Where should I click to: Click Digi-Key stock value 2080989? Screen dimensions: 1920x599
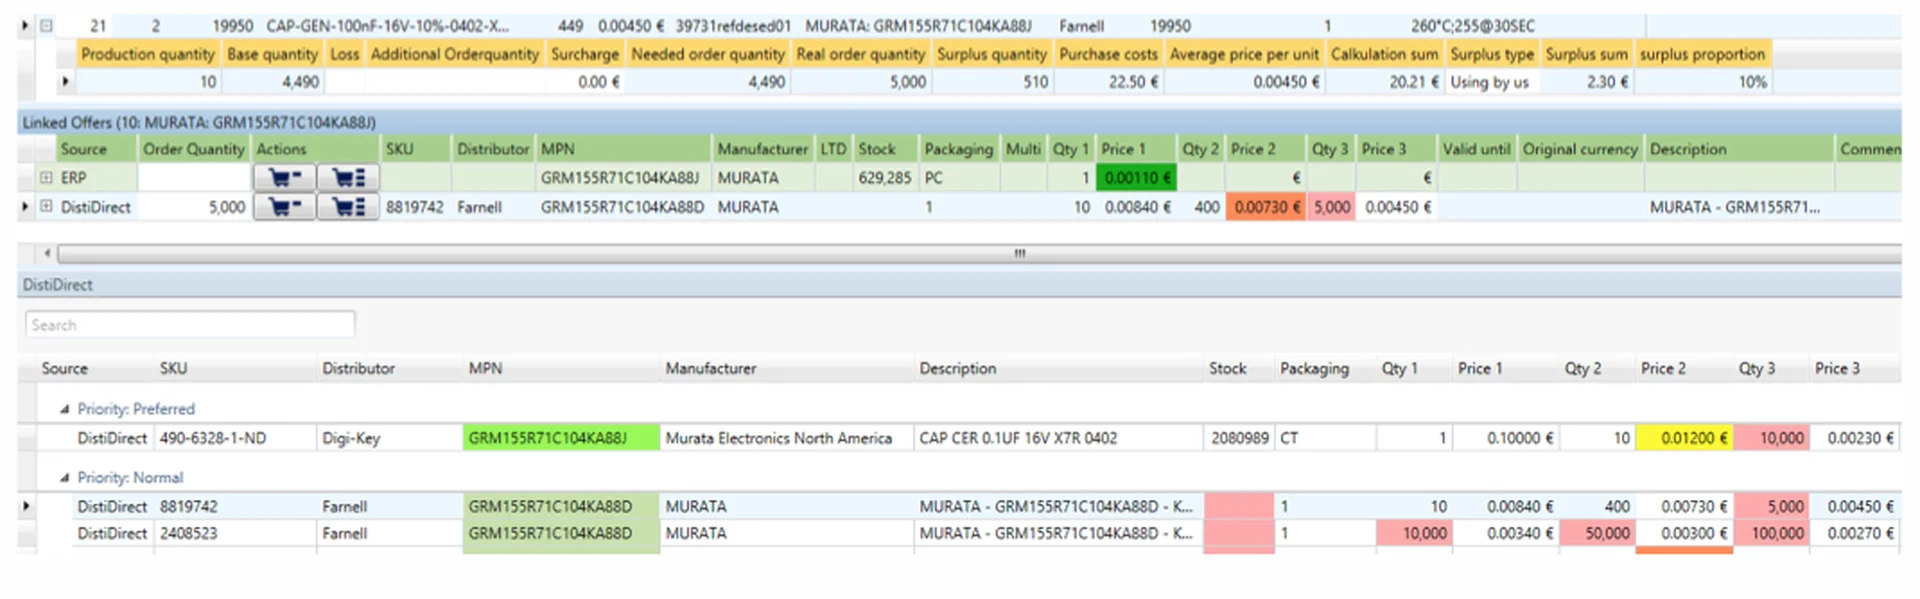(x=1239, y=438)
